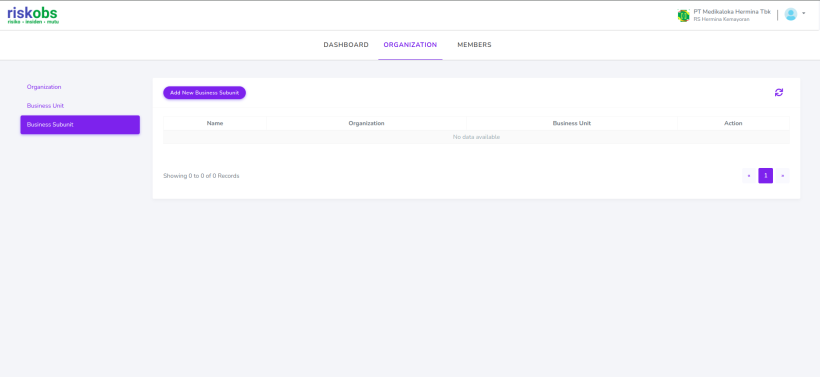Go to the previous page of results

(749, 176)
